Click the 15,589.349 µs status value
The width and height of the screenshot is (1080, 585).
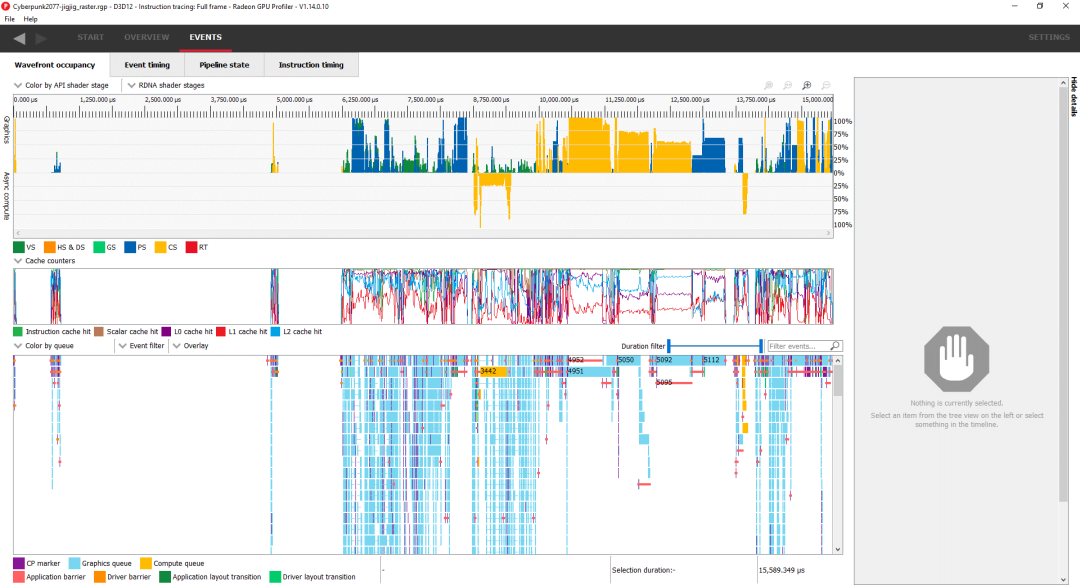(781, 571)
